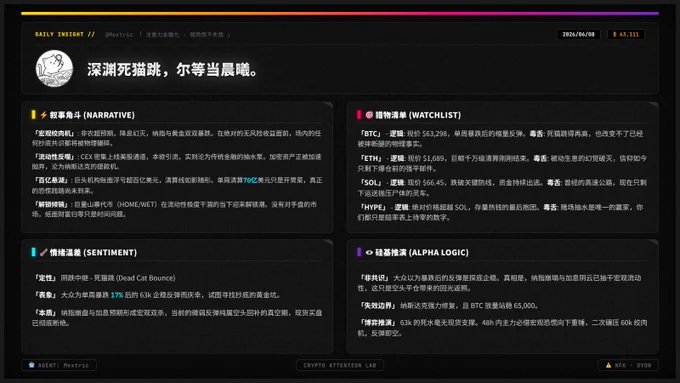Image resolution: width=680 pixels, height=383 pixels.
Task: Click the 「宏观绞肉机」 narrative label
Action: tap(54, 133)
